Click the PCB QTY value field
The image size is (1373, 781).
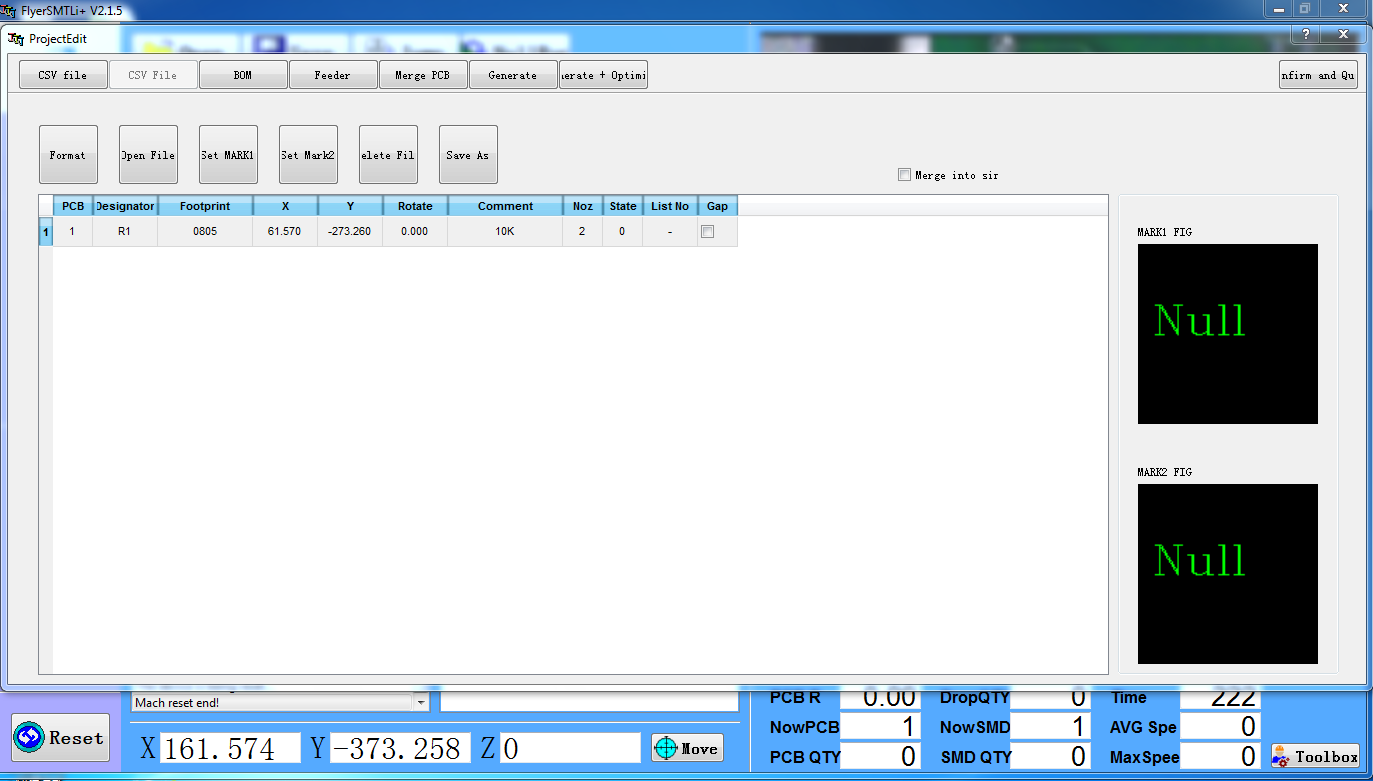880,757
